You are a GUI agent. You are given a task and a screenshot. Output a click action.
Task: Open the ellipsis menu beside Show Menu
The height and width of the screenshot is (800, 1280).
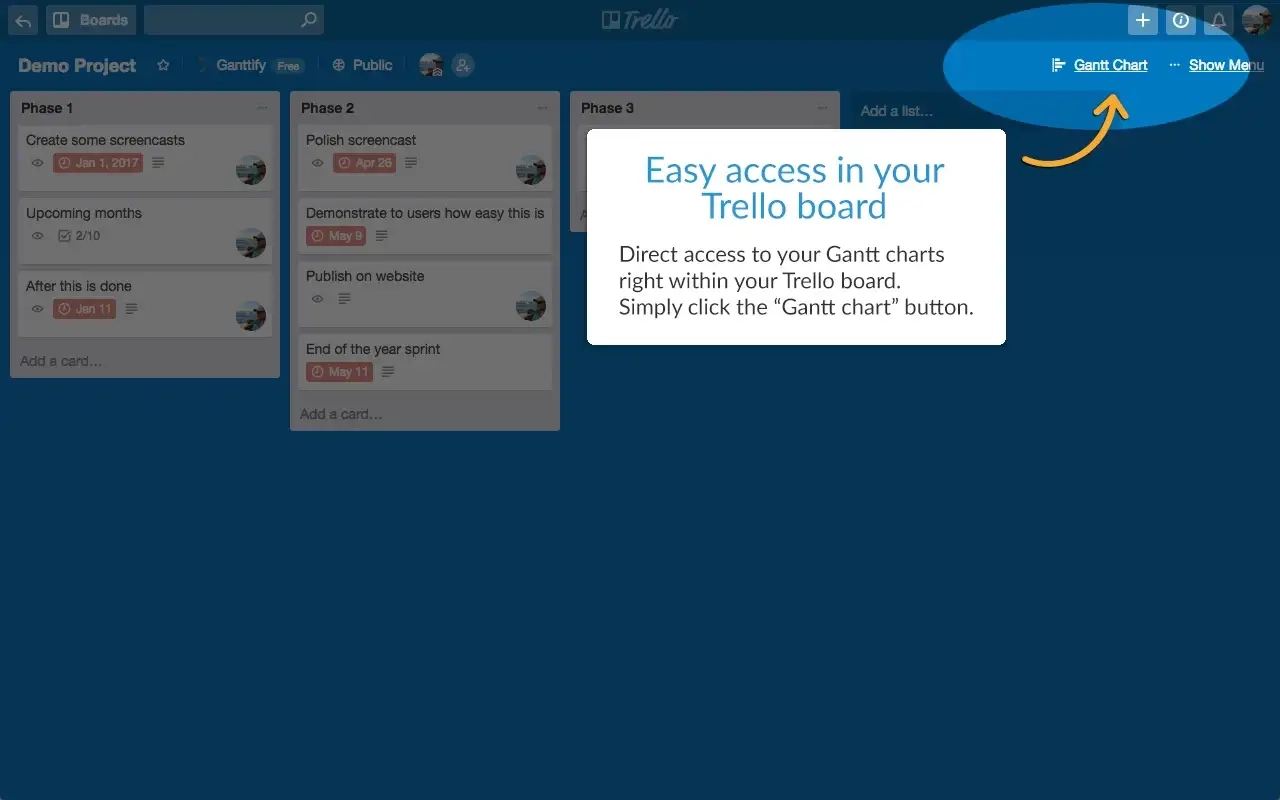(1173, 65)
